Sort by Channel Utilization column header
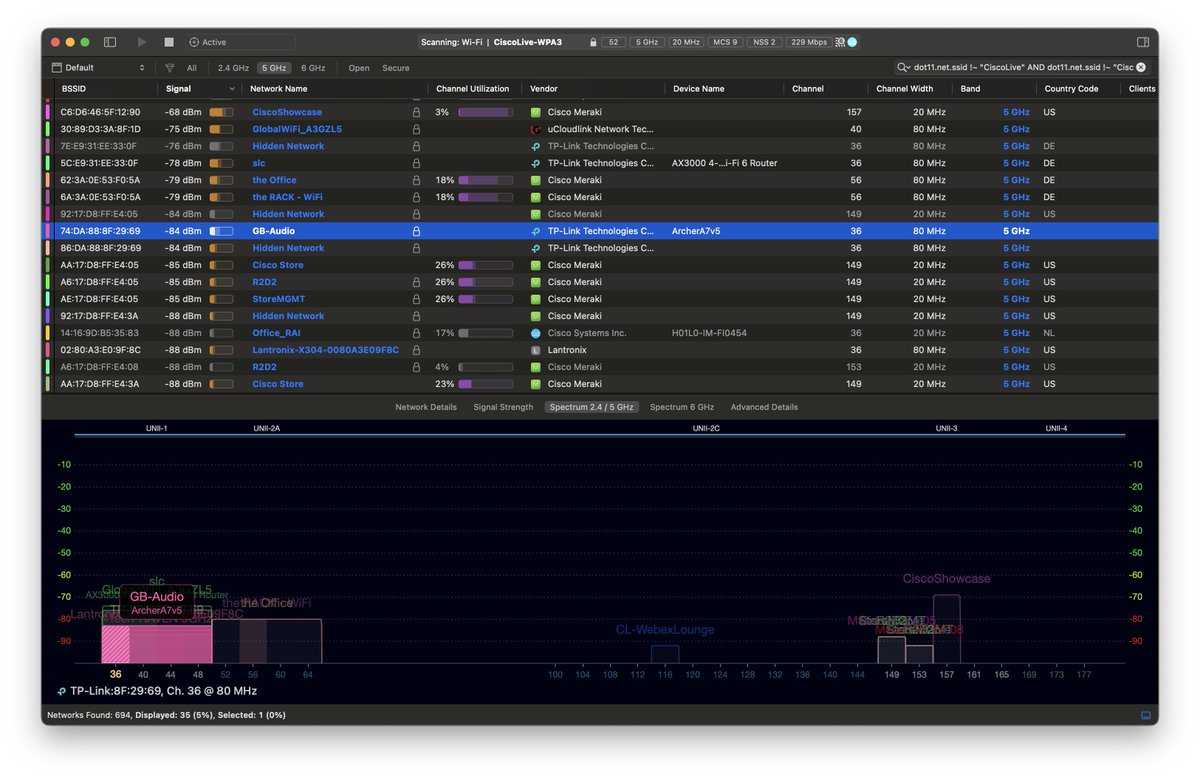Image resolution: width=1200 pixels, height=780 pixels. pos(472,89)
